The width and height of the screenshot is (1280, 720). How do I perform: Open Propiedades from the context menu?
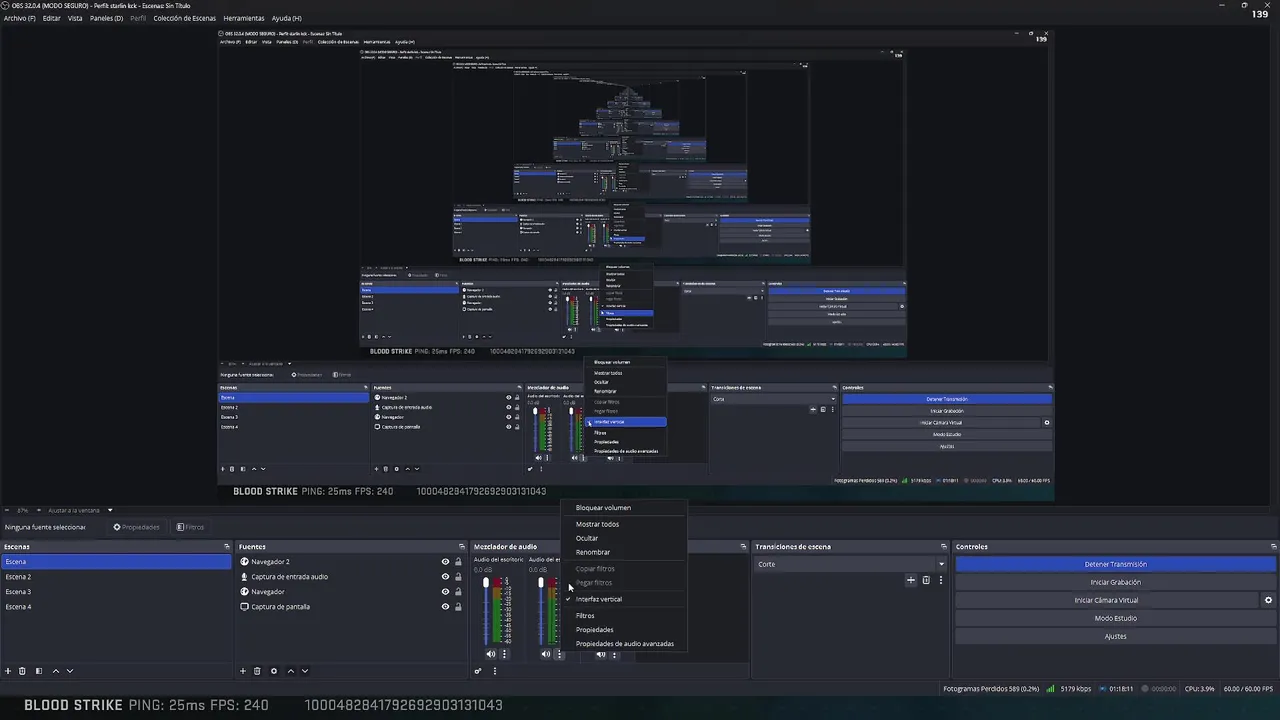point(625,630)
